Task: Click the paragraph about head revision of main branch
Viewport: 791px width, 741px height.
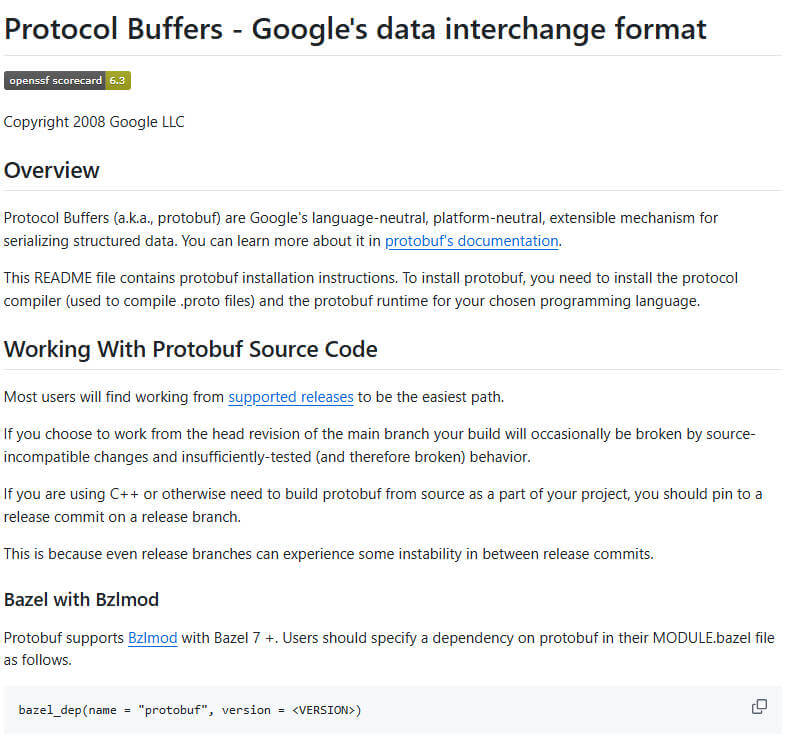Action: pos(379,445)
